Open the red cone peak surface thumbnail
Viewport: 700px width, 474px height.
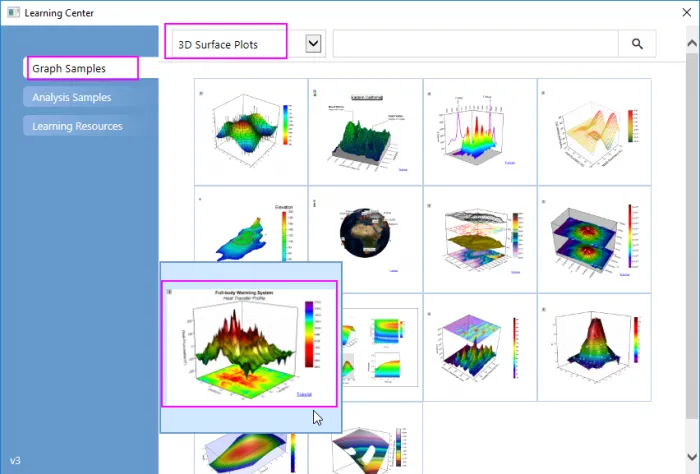[594, 347]
